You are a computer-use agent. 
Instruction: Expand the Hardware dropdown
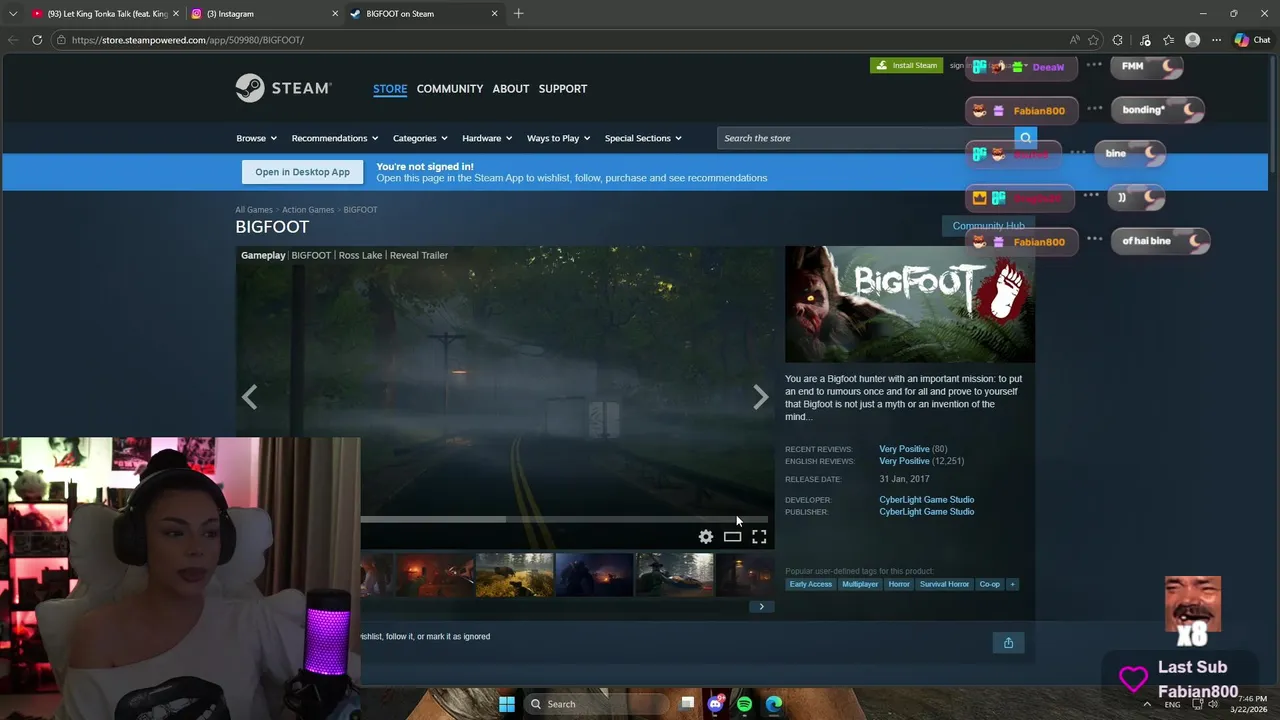487,138
